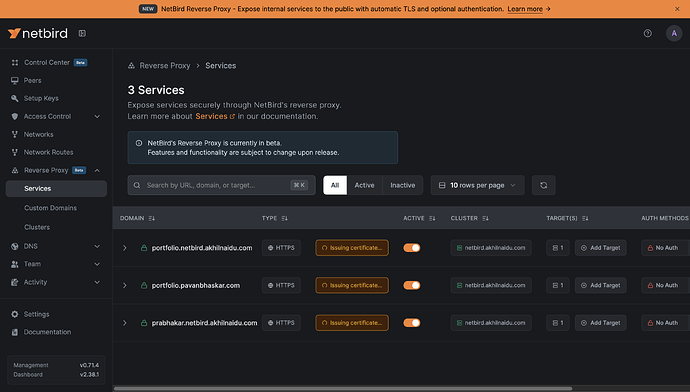Show All services filter
690x392 pixels.
335,185
